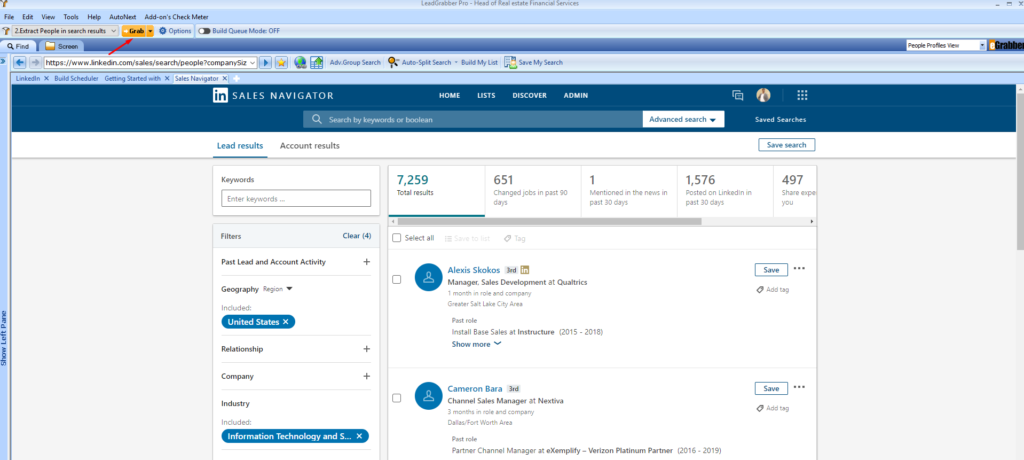Close the Sales Navigator tab
This screenshot has width=1024, height=460.
point(225,78)
